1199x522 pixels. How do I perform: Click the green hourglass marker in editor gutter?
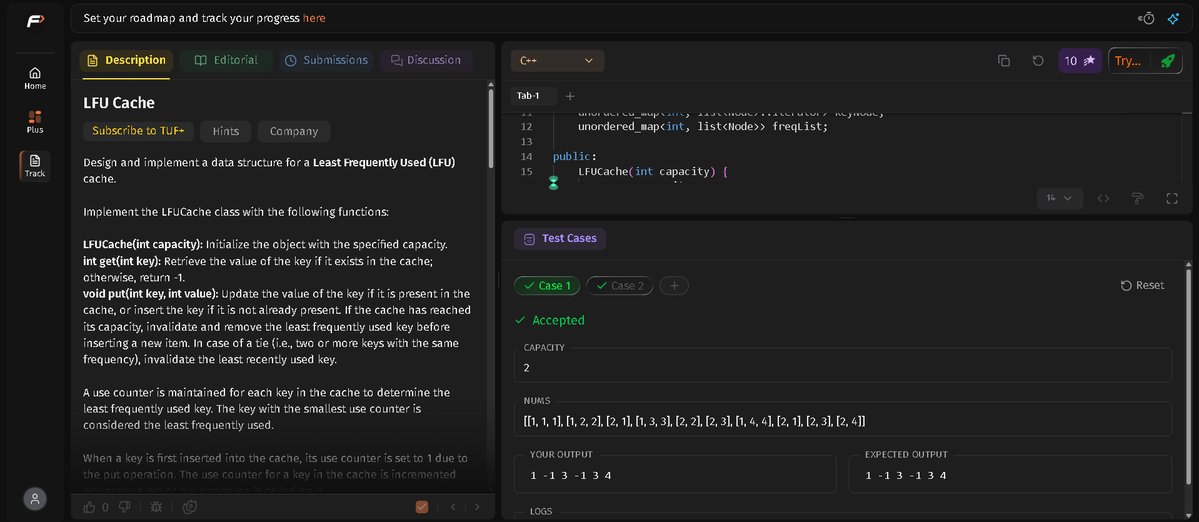pyautogui.click(x=554, y=183)
